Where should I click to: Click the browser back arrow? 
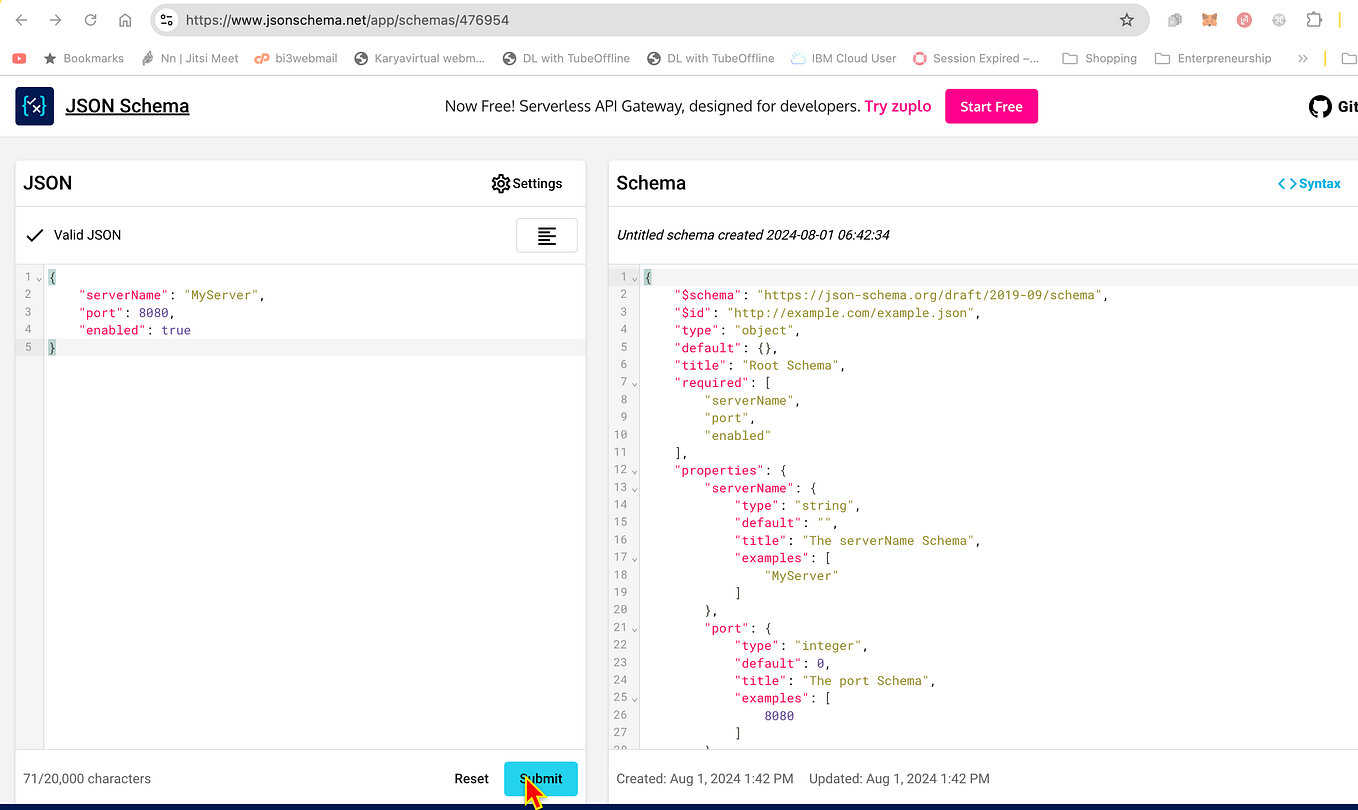click(20, 19)
